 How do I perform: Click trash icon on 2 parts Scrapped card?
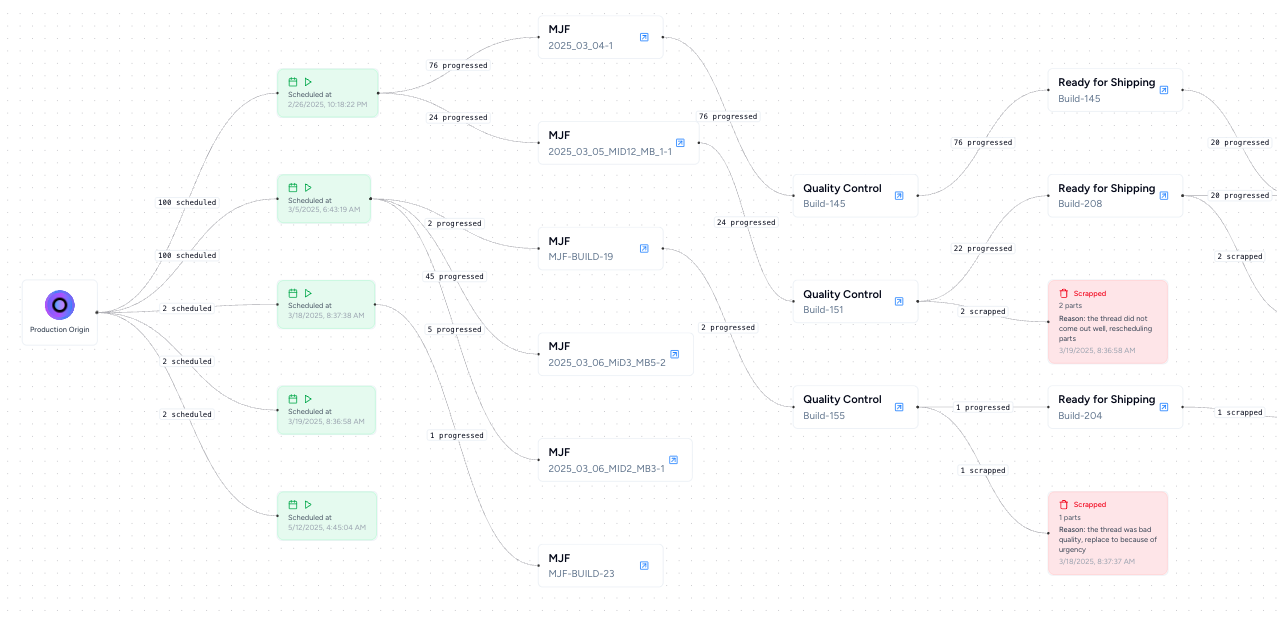1064,293
